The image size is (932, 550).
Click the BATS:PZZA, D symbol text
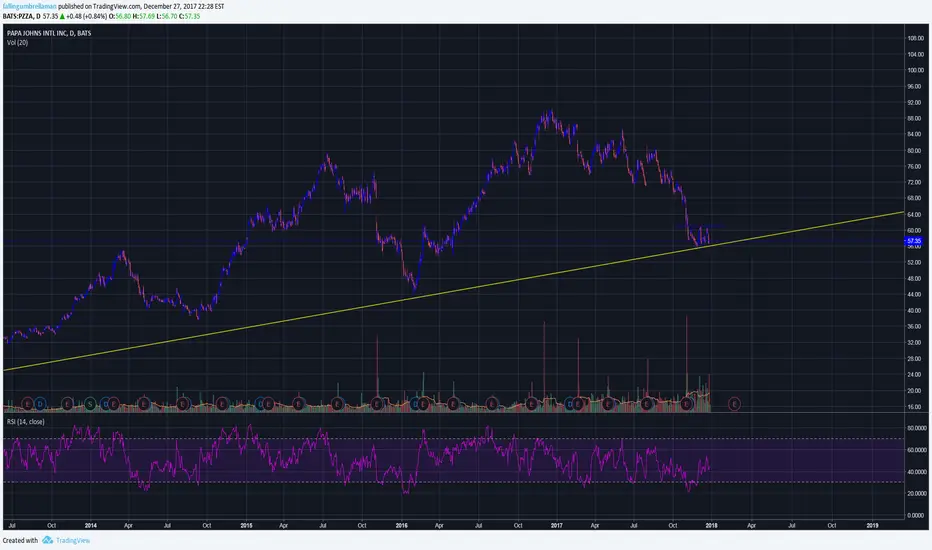[x=21, y=16]
